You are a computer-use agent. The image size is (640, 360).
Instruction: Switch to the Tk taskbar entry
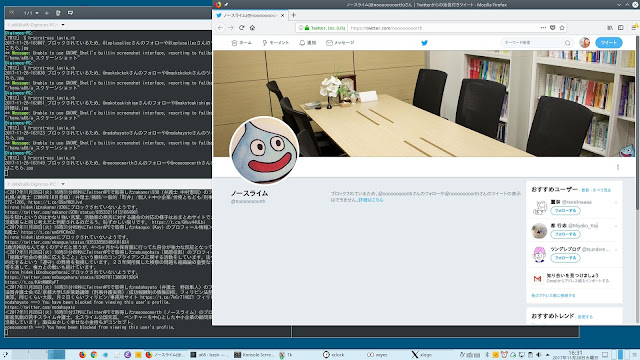[286, 354]
